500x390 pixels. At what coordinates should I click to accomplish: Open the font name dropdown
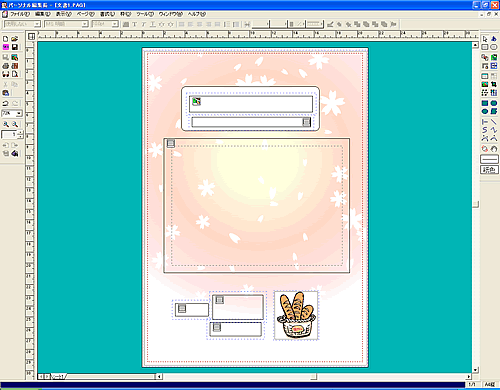pyautogui.click(x=85, y=24)
